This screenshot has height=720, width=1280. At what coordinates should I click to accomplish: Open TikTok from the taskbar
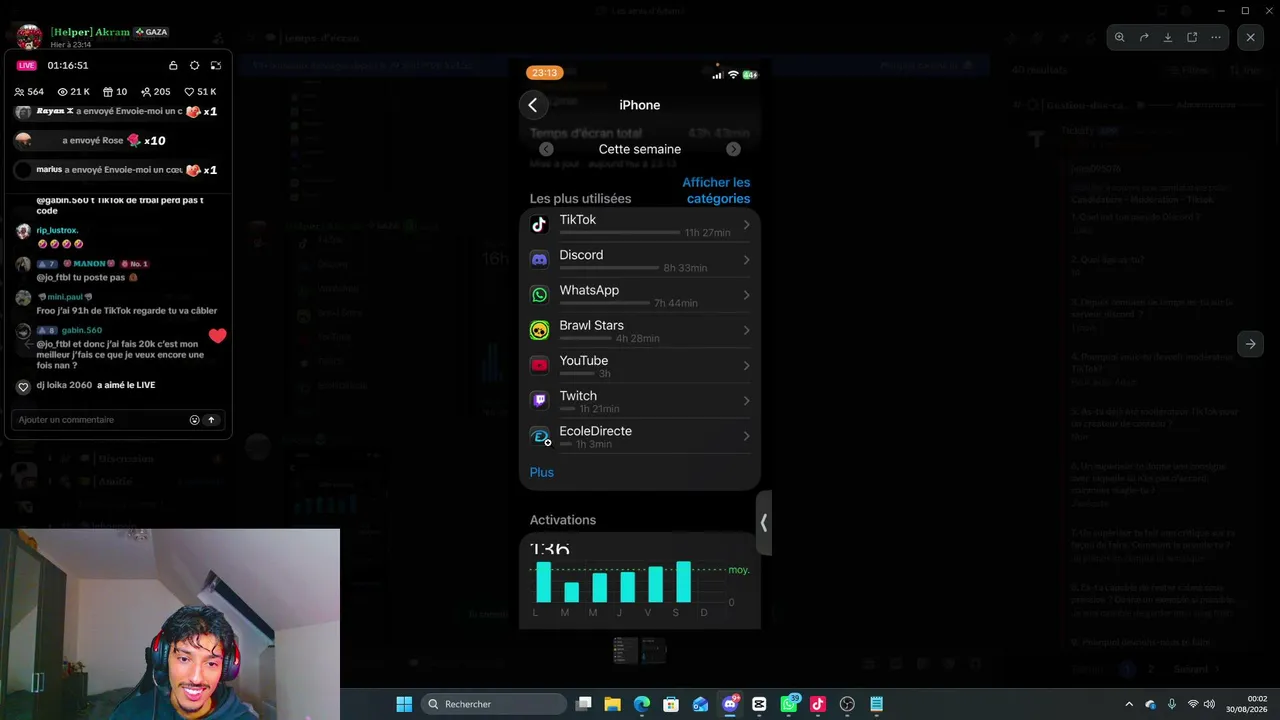pos(818,704)
